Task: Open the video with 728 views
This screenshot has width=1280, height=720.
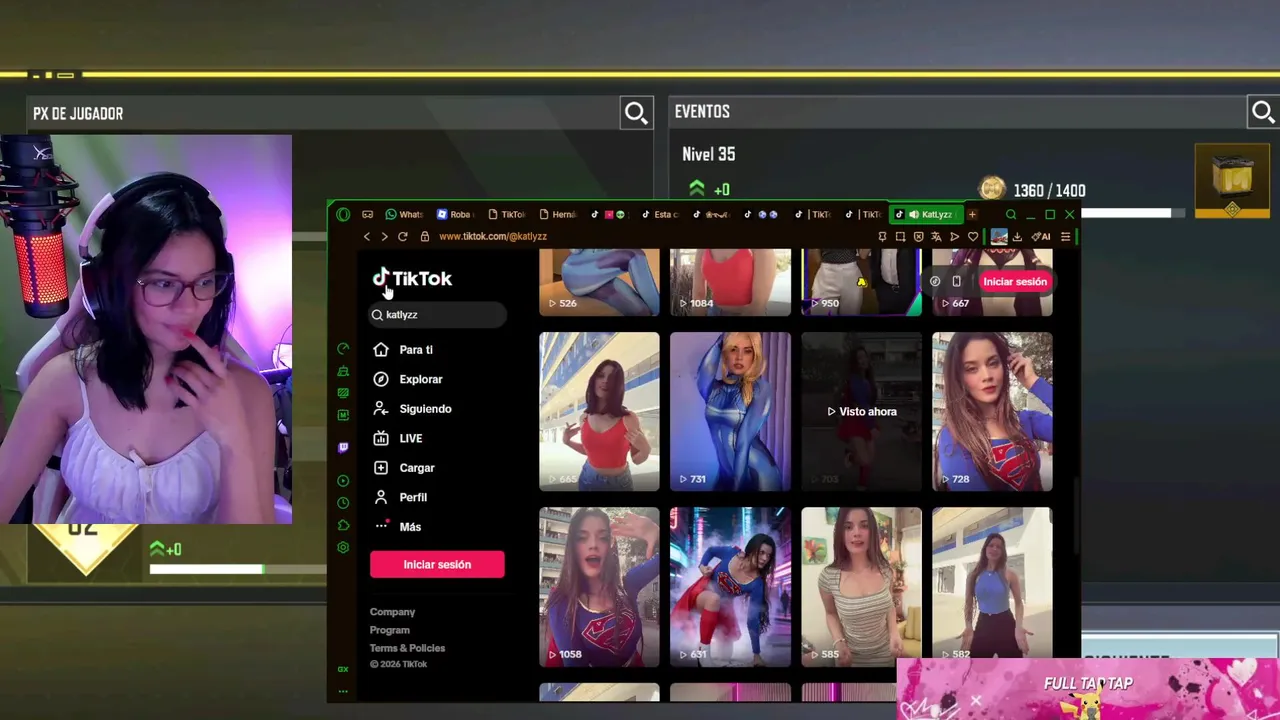Action: (992, 411)
